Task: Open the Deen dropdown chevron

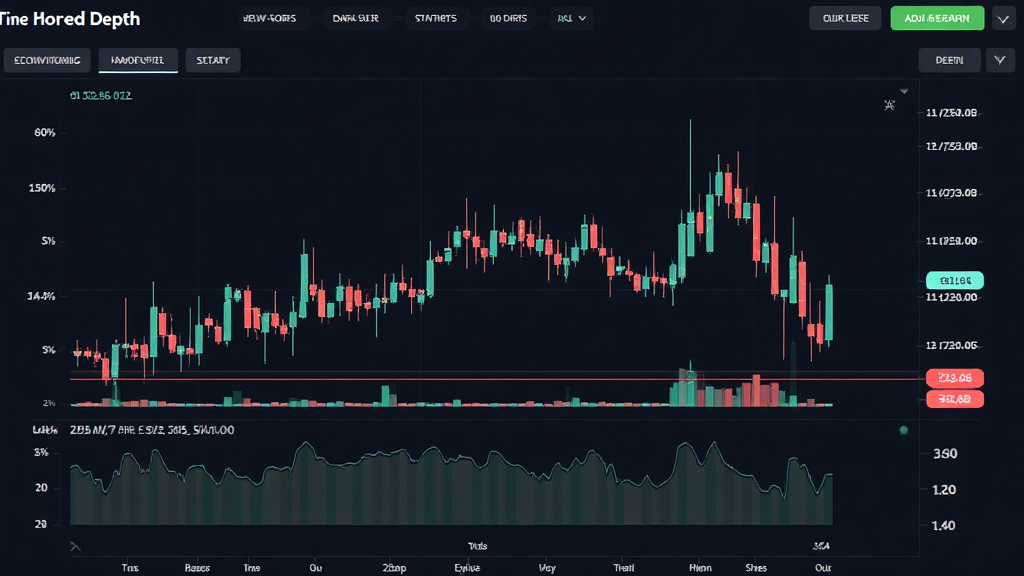Action: [999, 60]
